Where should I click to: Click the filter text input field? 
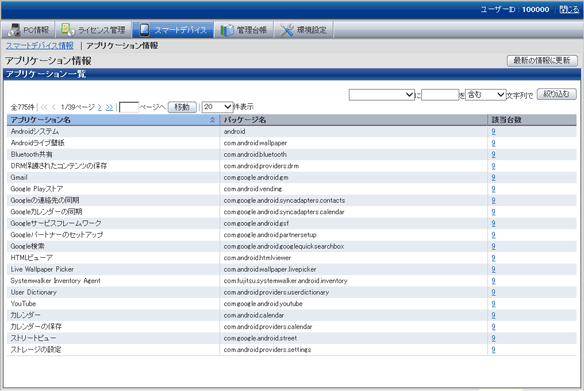click(440, 95)
